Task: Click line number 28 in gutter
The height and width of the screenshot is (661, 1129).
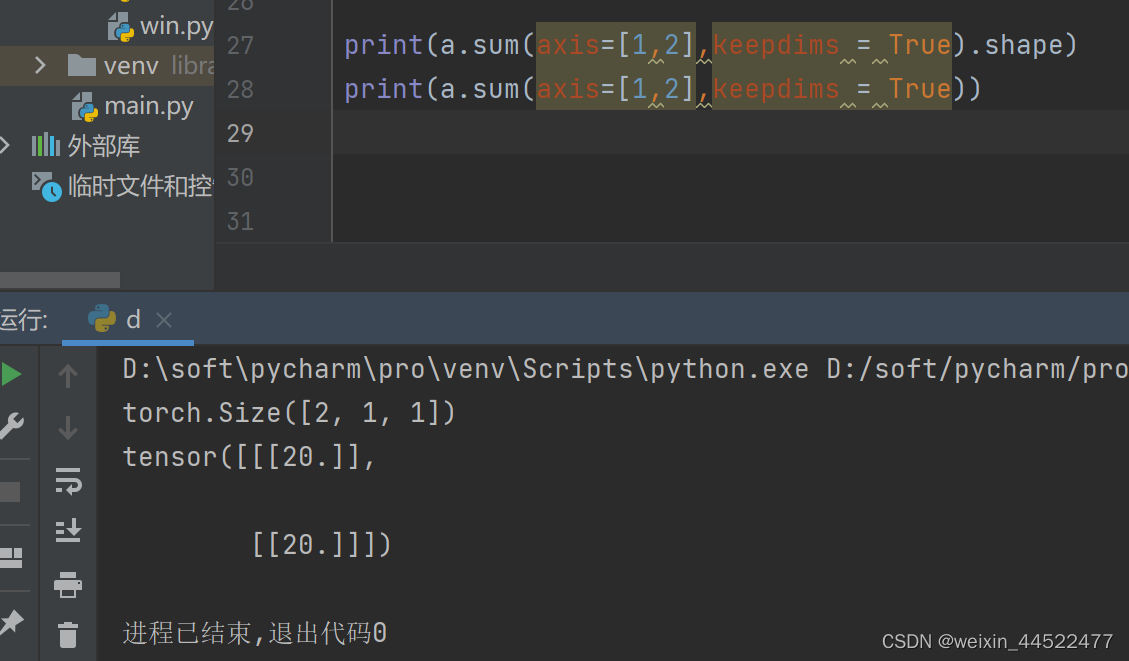Action: pos(240,89)
